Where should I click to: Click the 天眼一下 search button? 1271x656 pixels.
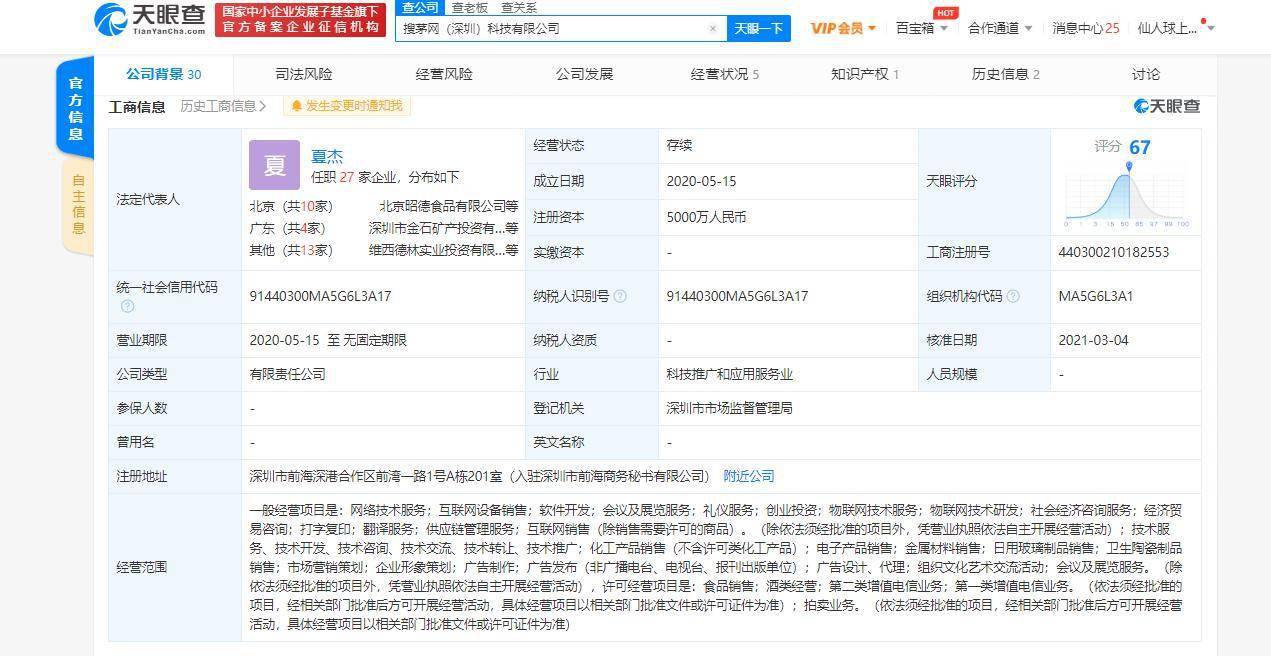coord(758,29)
